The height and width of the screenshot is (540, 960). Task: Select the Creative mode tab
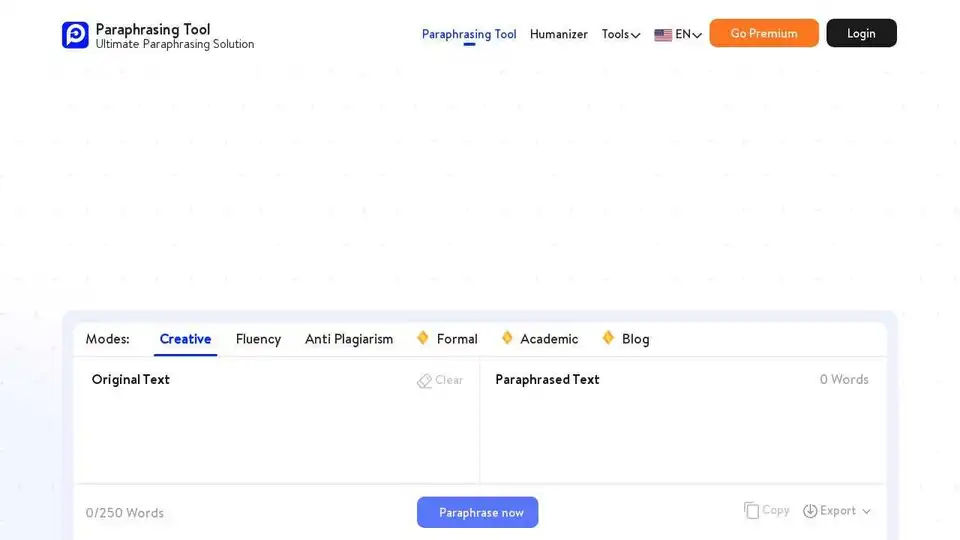(186, 339)
